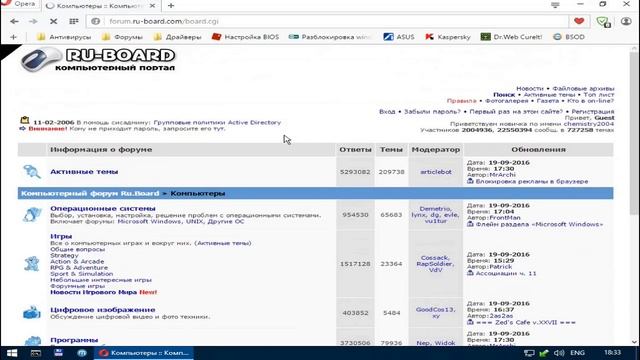Click the heart bookmark icon
The height and width of the screenshot is (360, 640).
pyautogui.click(x=579, y=21)
